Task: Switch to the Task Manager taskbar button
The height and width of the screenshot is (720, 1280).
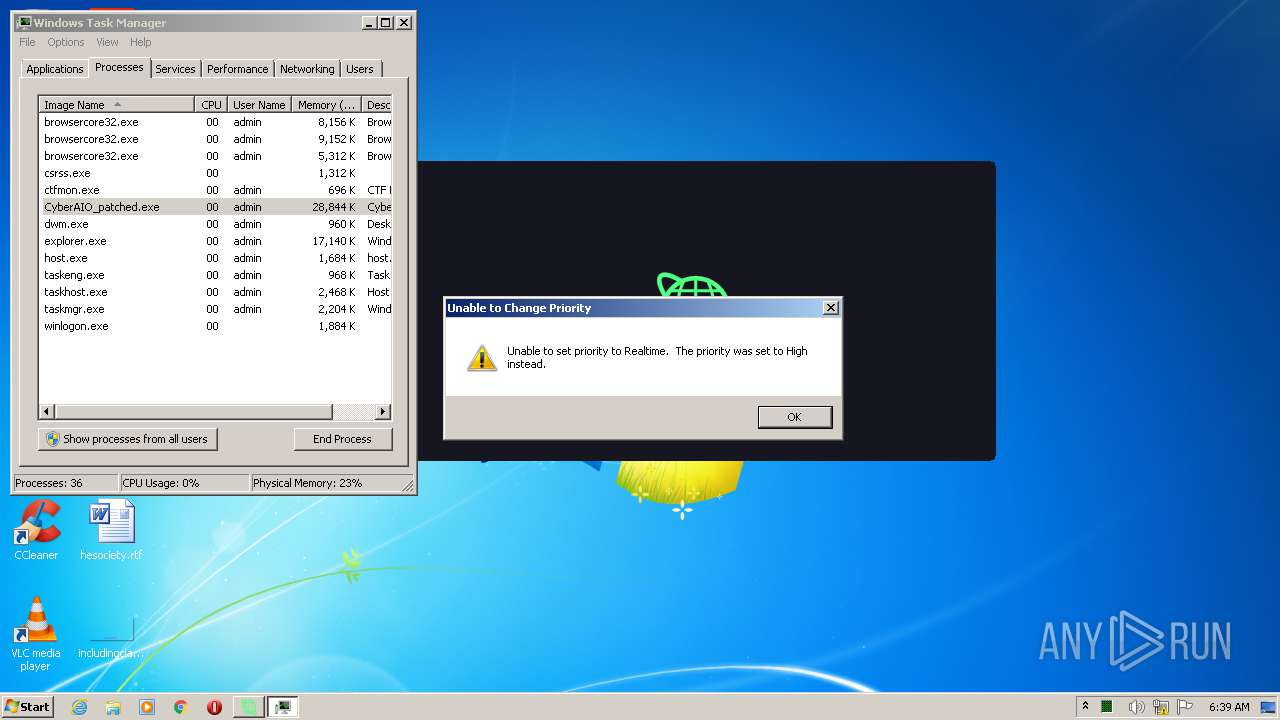Action: 283,707
